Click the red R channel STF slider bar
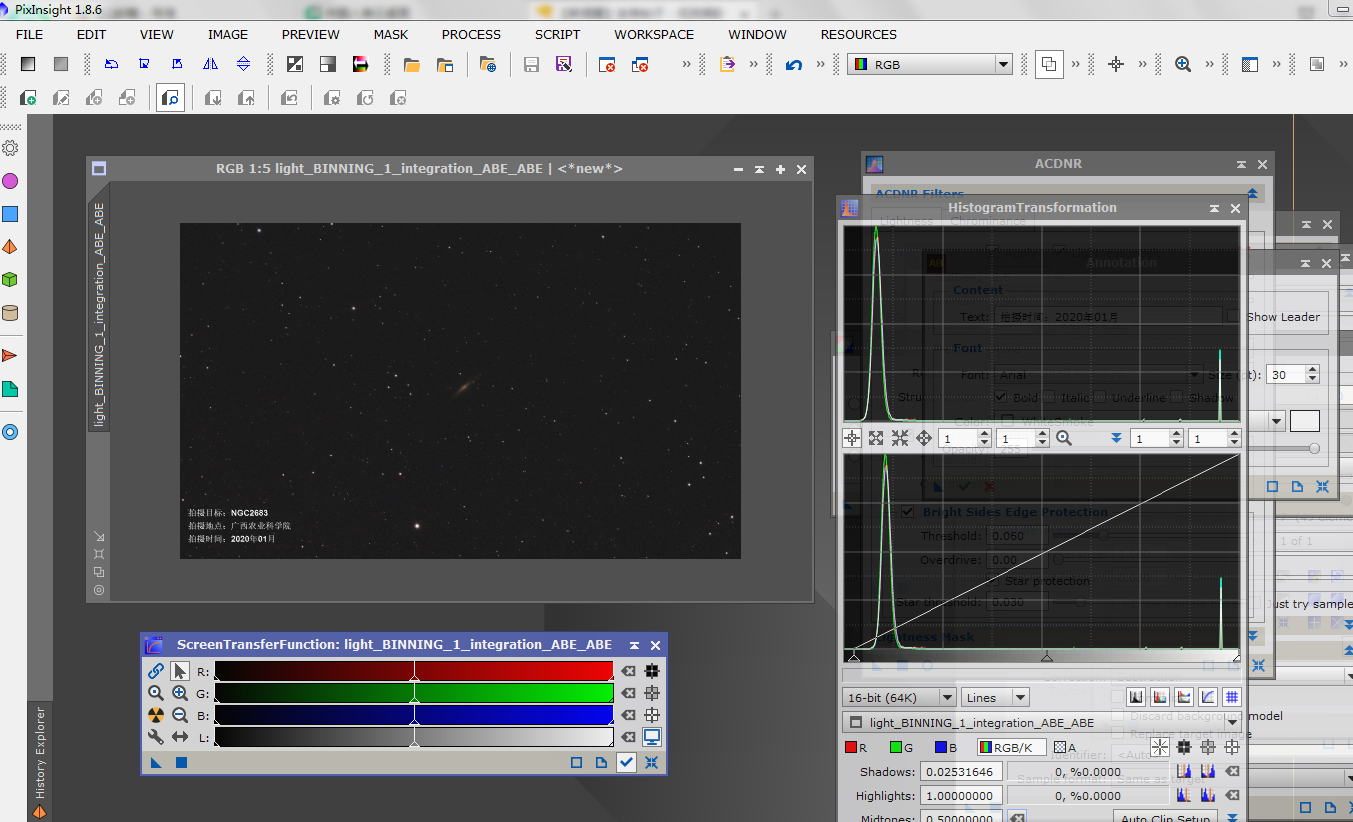Image resolution: width=1353 pixels, height=822 pixels. pyautogui.click(x=414, y=671)
